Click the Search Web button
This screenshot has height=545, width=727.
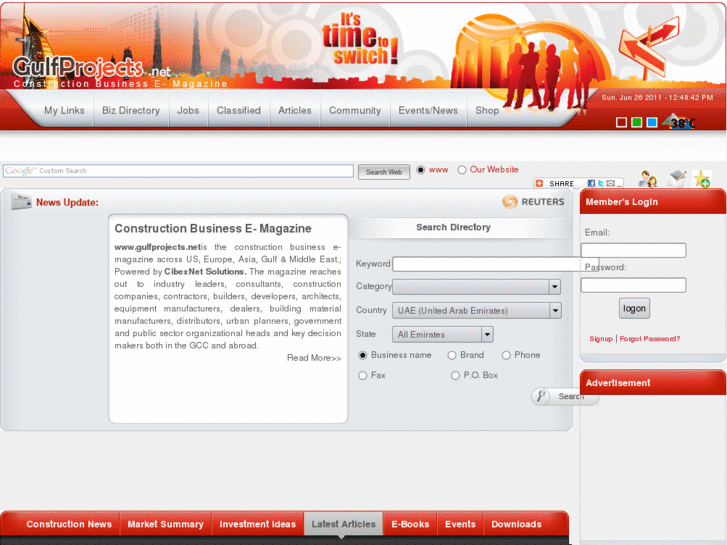[384, 172]
